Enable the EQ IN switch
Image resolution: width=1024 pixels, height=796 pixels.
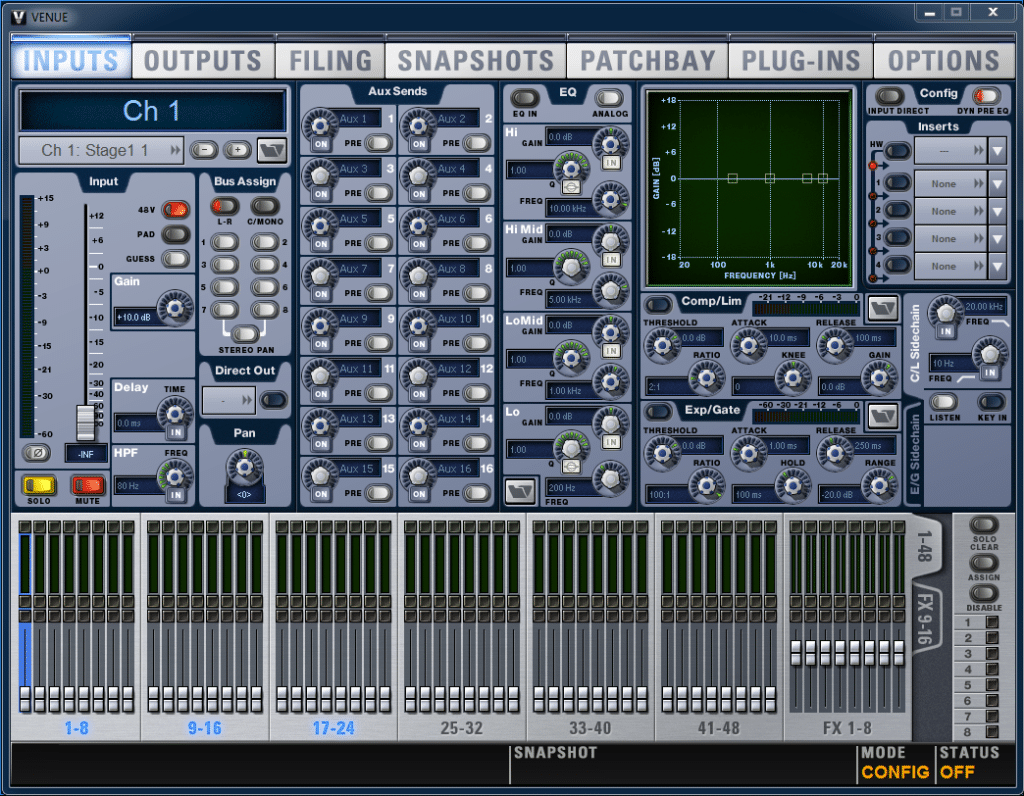point(525,98)
